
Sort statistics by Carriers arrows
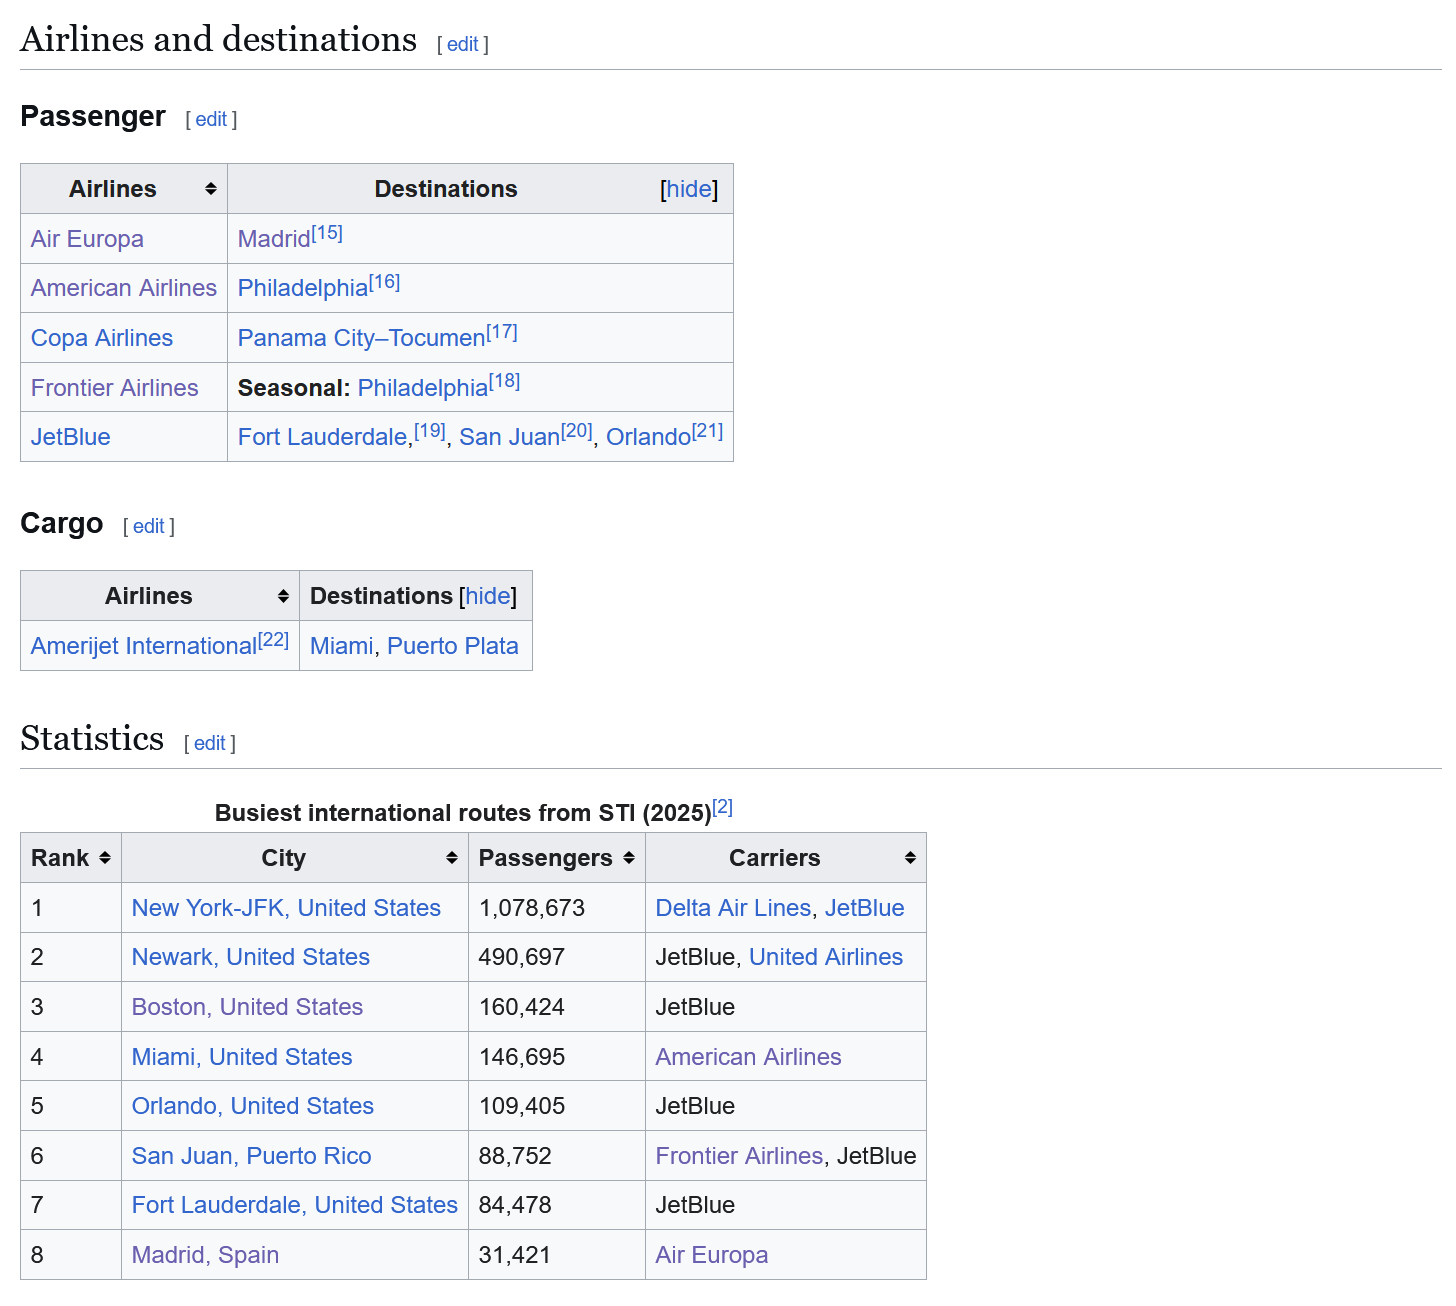pyautogui.click(x=910, y=858)
